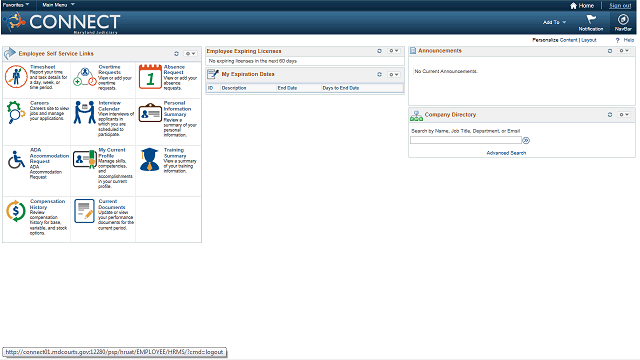640x360 pixels.
Task: Open My Expiration Dates settings dropdown
Action: 393,74
